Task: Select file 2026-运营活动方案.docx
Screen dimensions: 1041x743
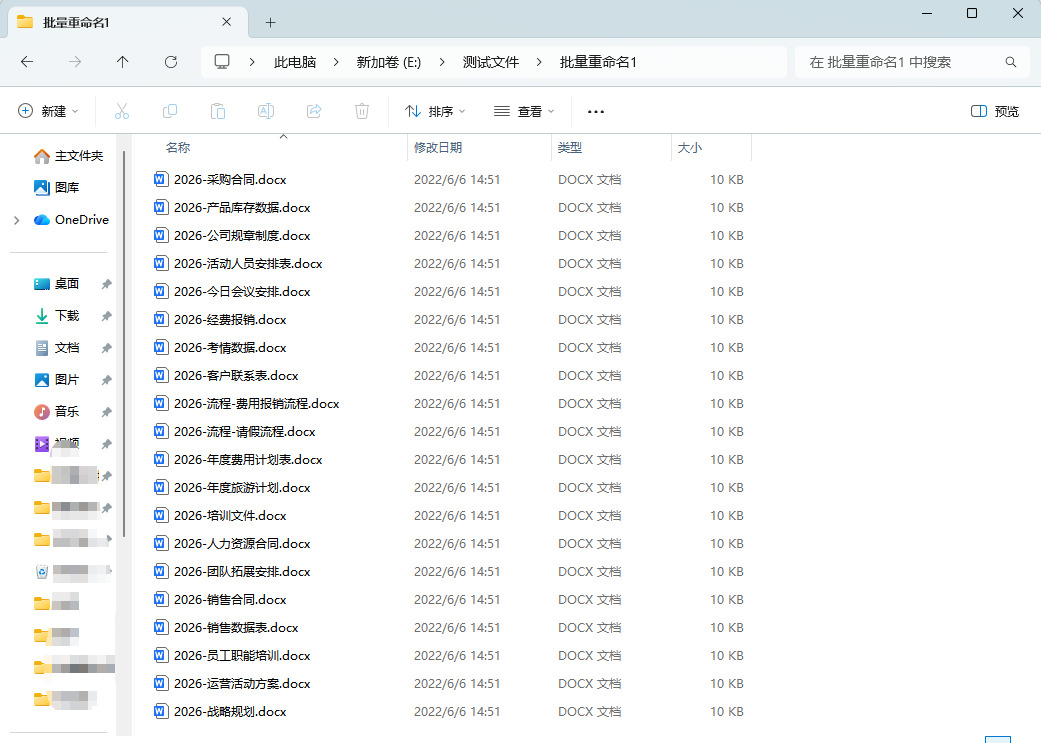Action: coord(242,683)
